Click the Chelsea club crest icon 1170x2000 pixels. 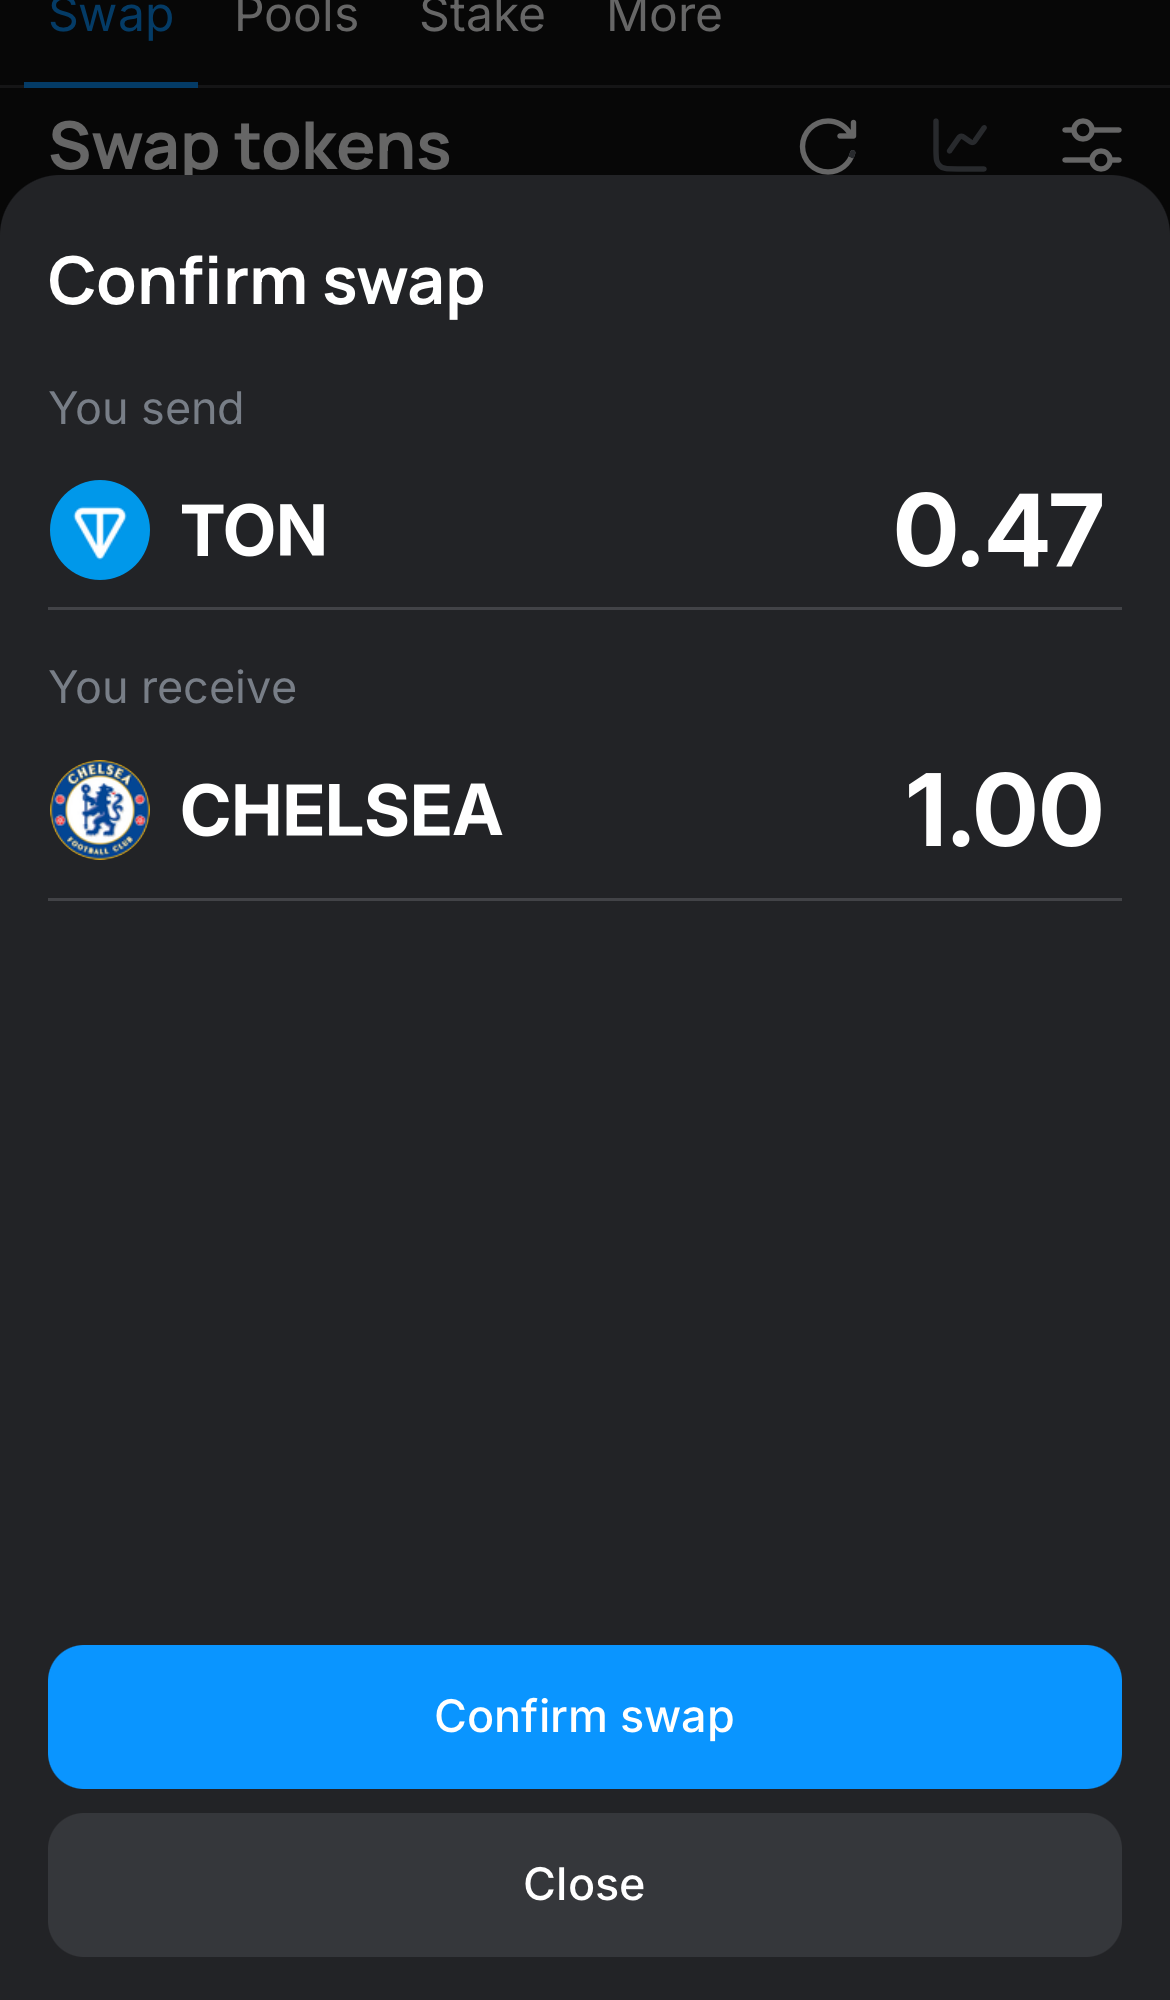[x=100, y=810]
